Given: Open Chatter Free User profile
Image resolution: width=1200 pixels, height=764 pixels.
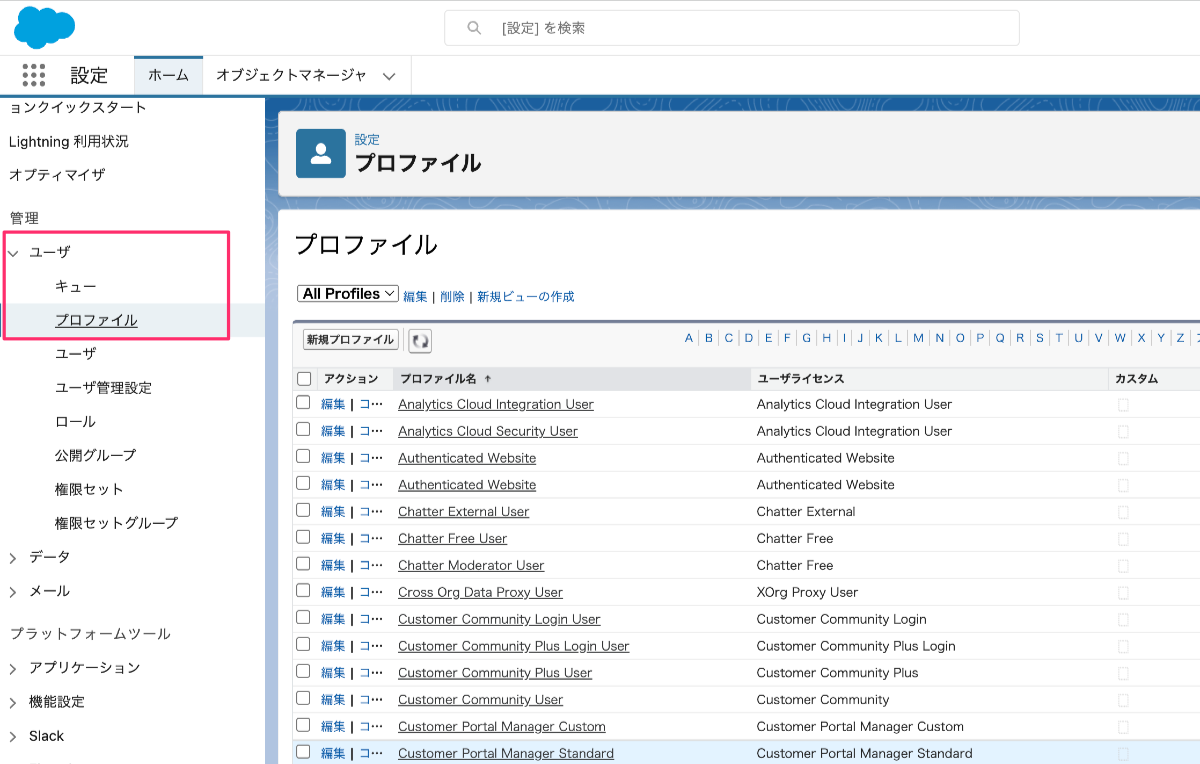Looking at the screenshot, I should tap(453, 538).
